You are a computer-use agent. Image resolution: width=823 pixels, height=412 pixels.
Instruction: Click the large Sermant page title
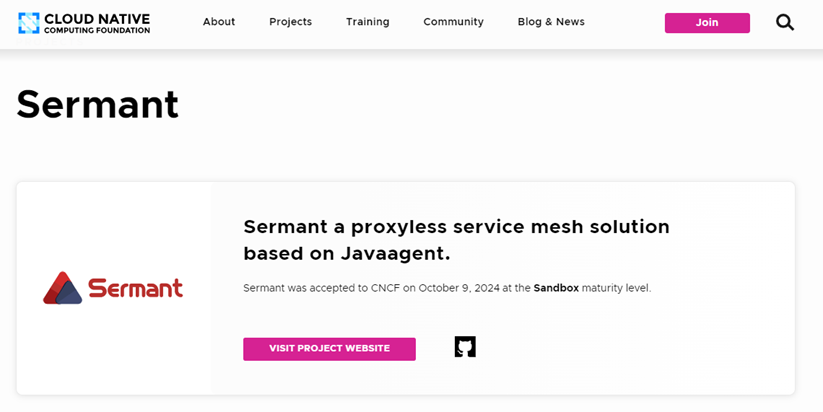(98, 104)
